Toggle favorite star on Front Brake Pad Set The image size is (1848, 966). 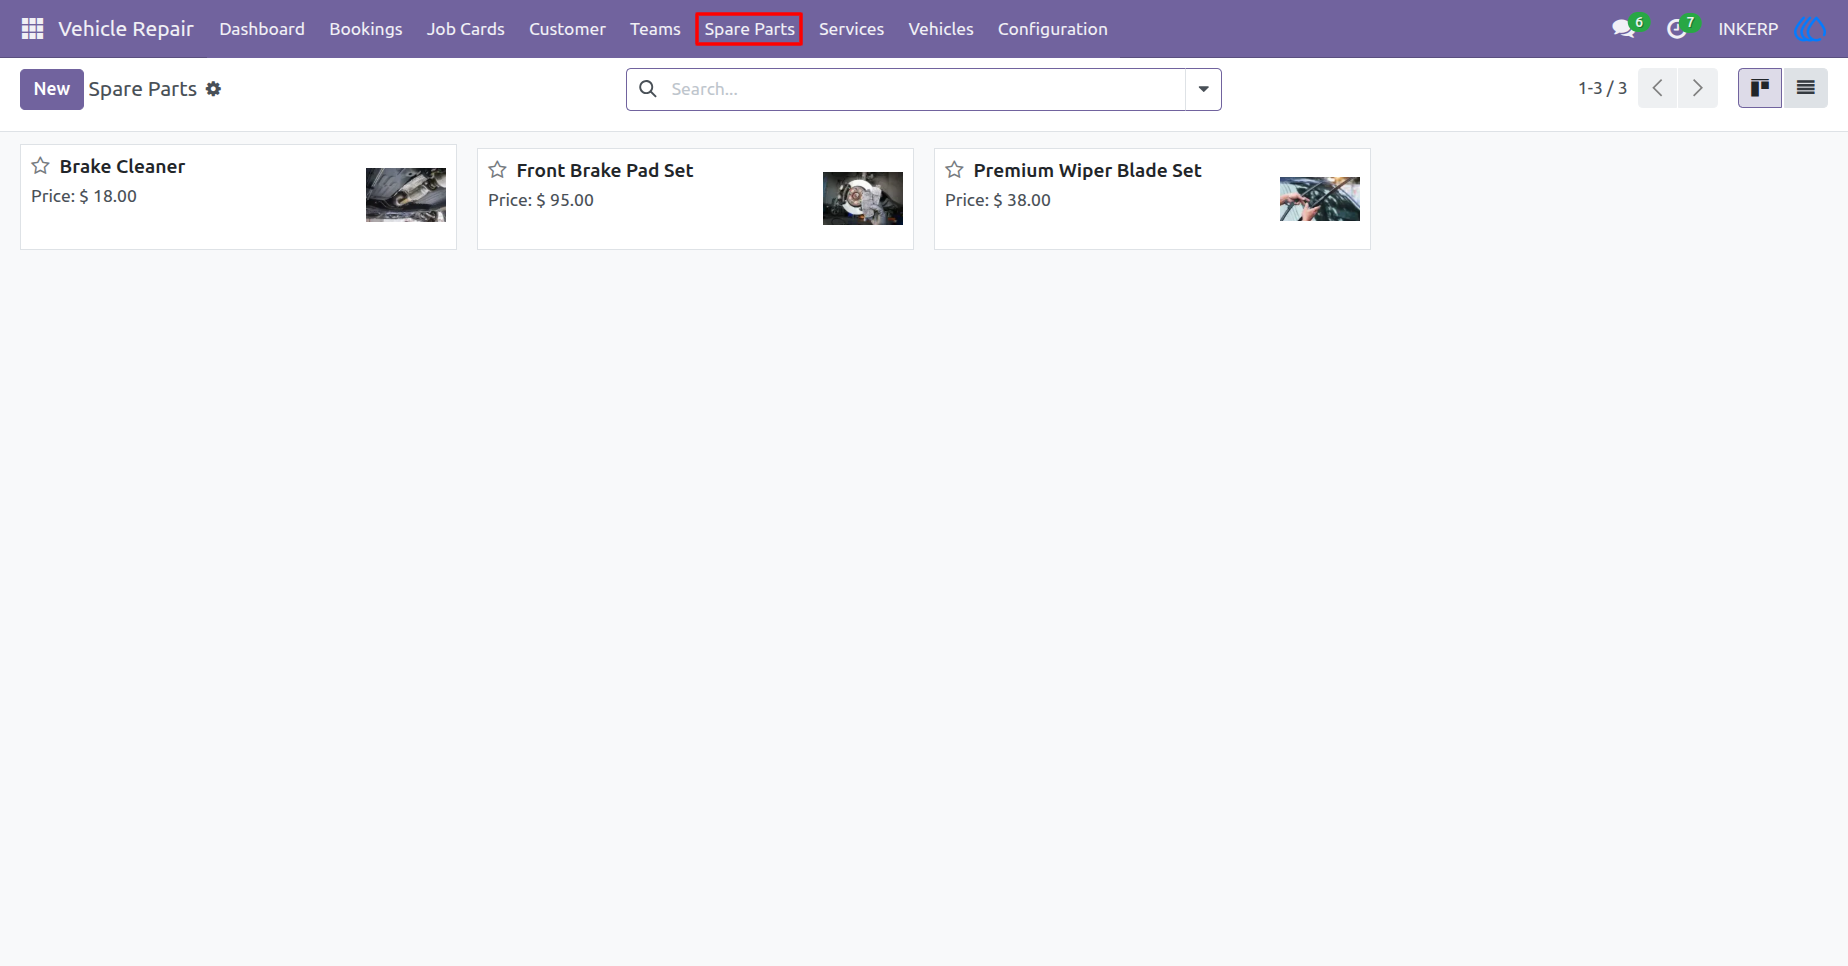(x=497, y=170)
